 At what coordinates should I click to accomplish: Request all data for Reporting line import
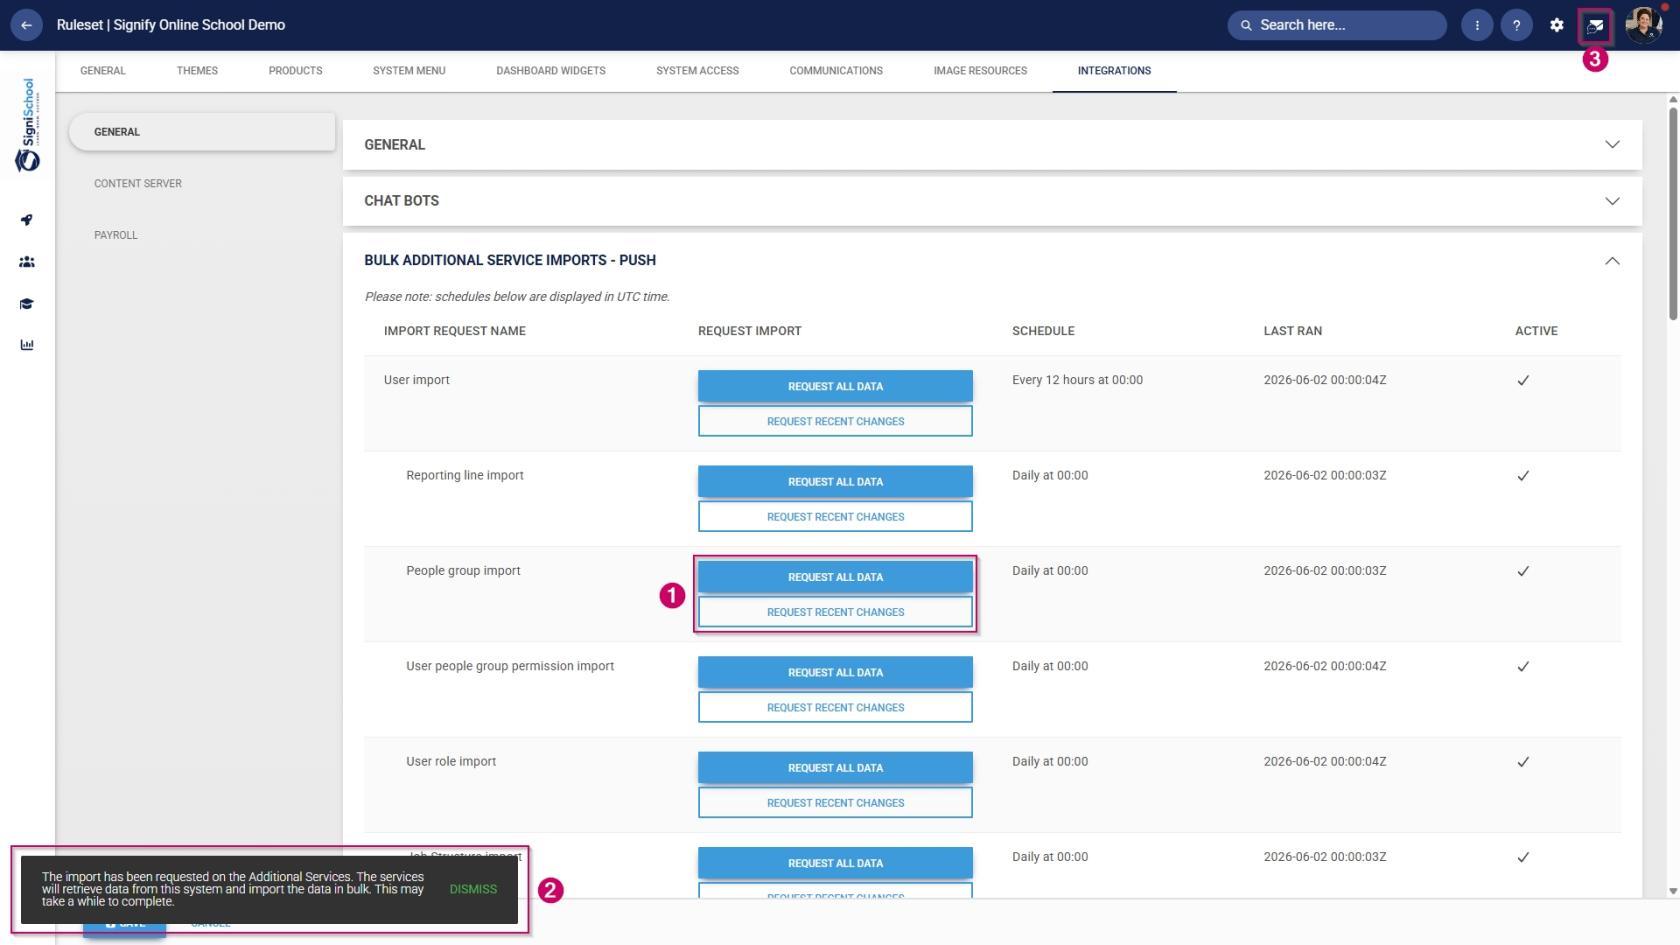[835, 482]
